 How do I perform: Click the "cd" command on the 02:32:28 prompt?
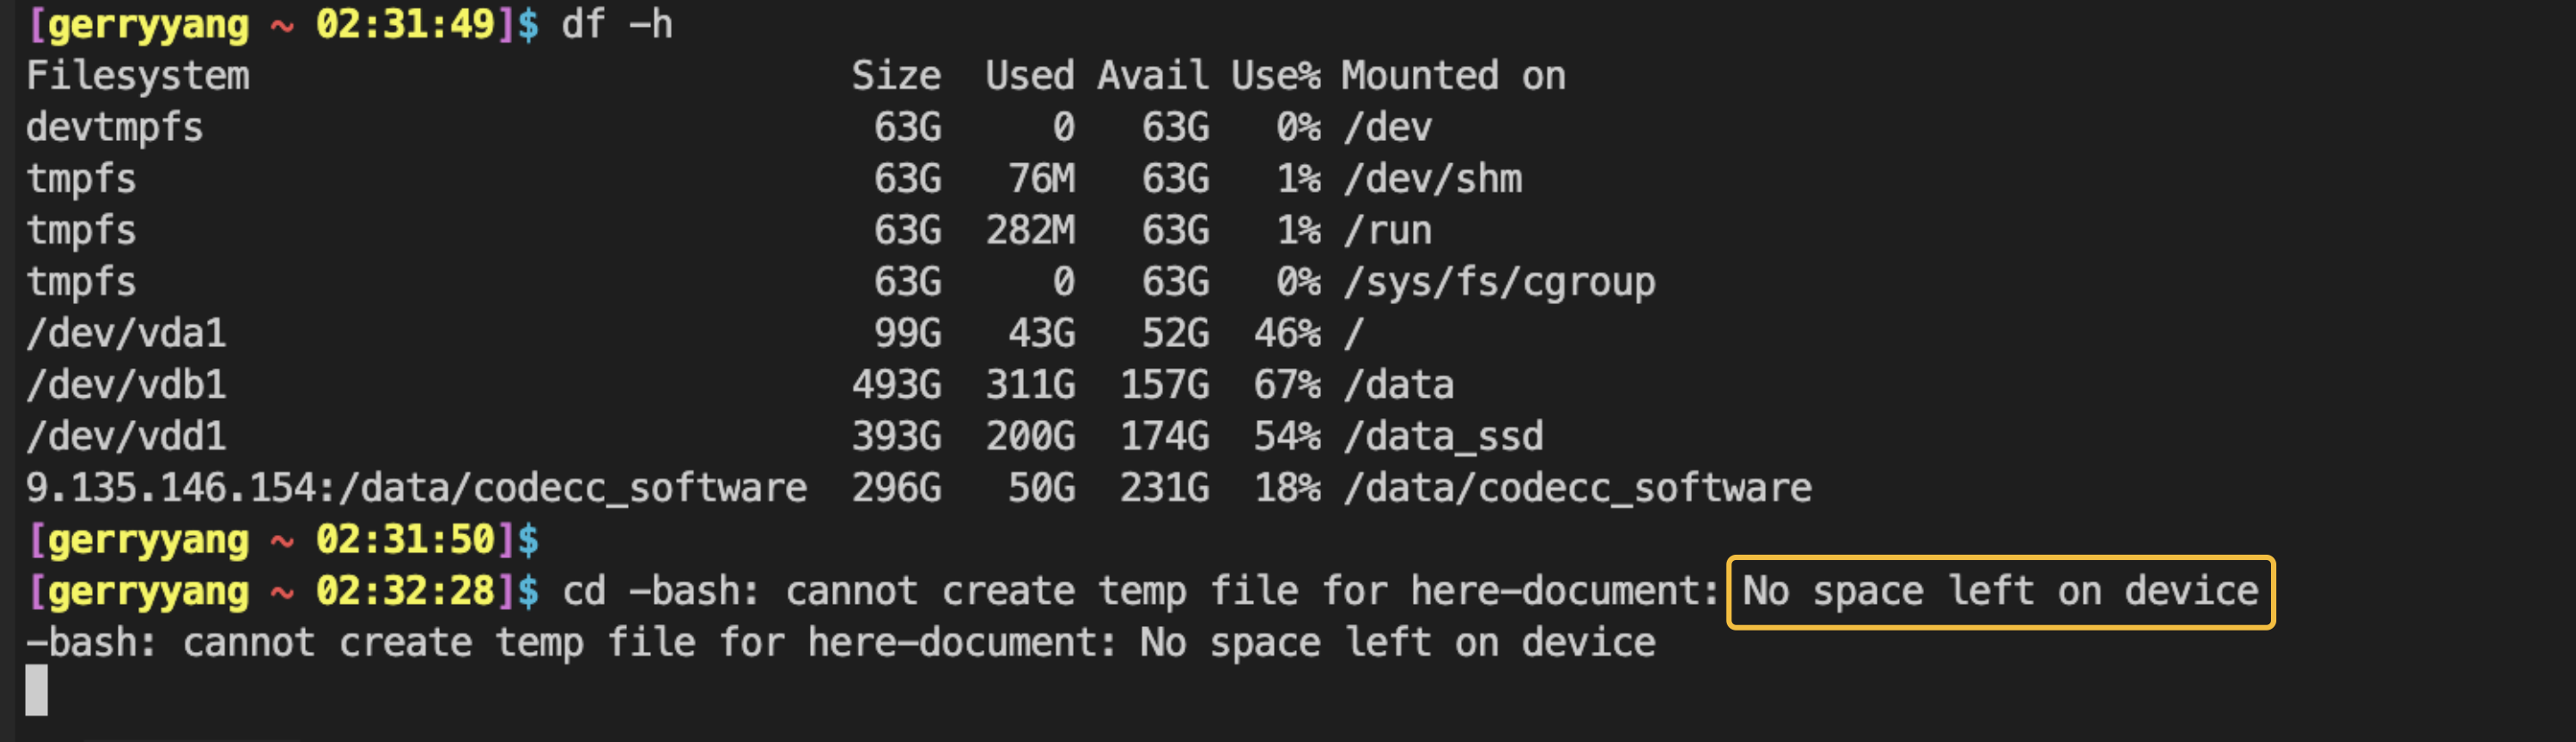584,591
